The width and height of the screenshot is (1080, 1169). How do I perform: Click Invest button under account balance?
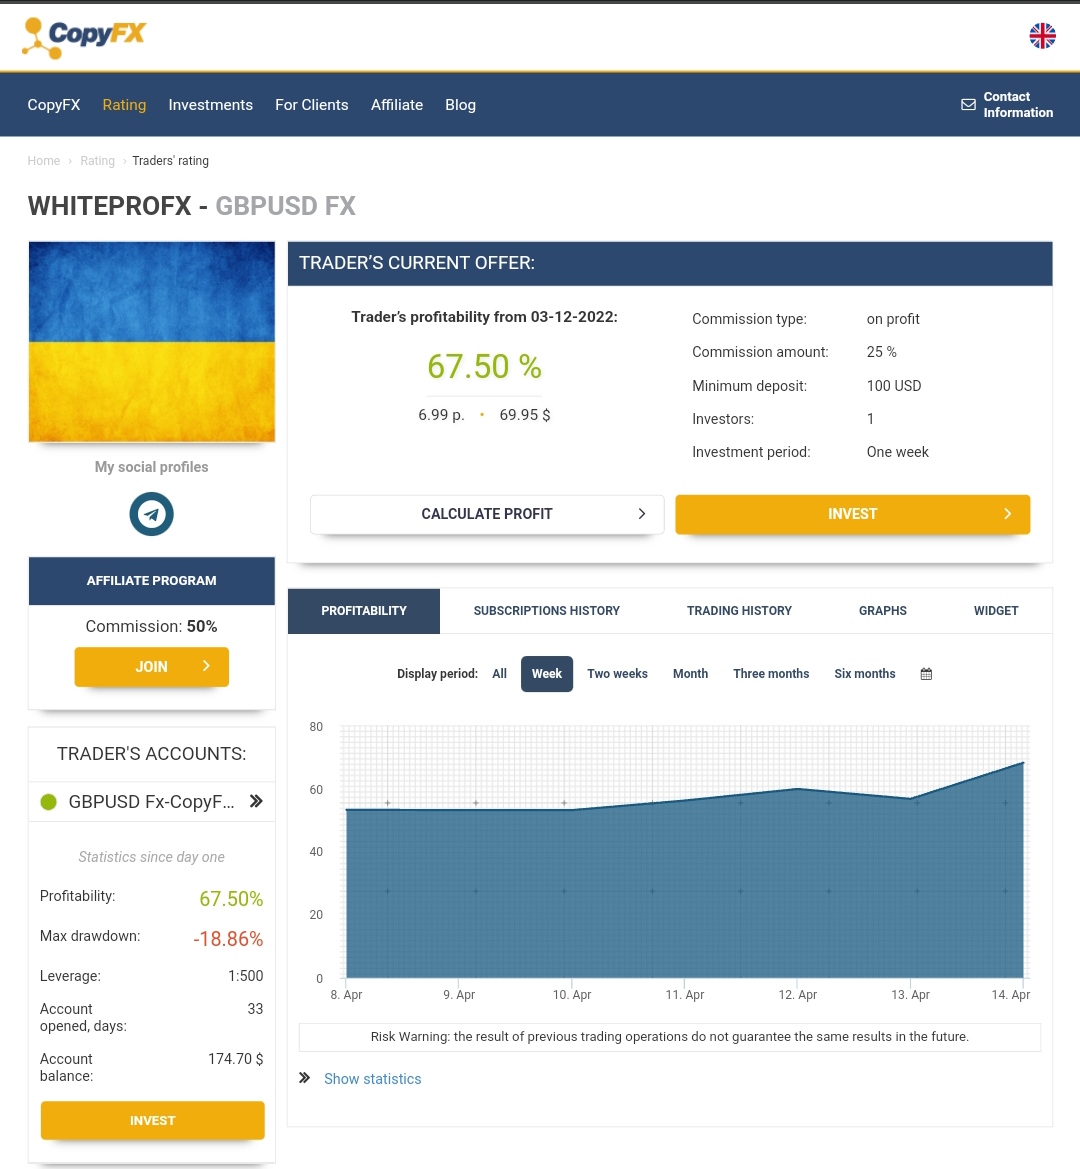[152, 1121]
